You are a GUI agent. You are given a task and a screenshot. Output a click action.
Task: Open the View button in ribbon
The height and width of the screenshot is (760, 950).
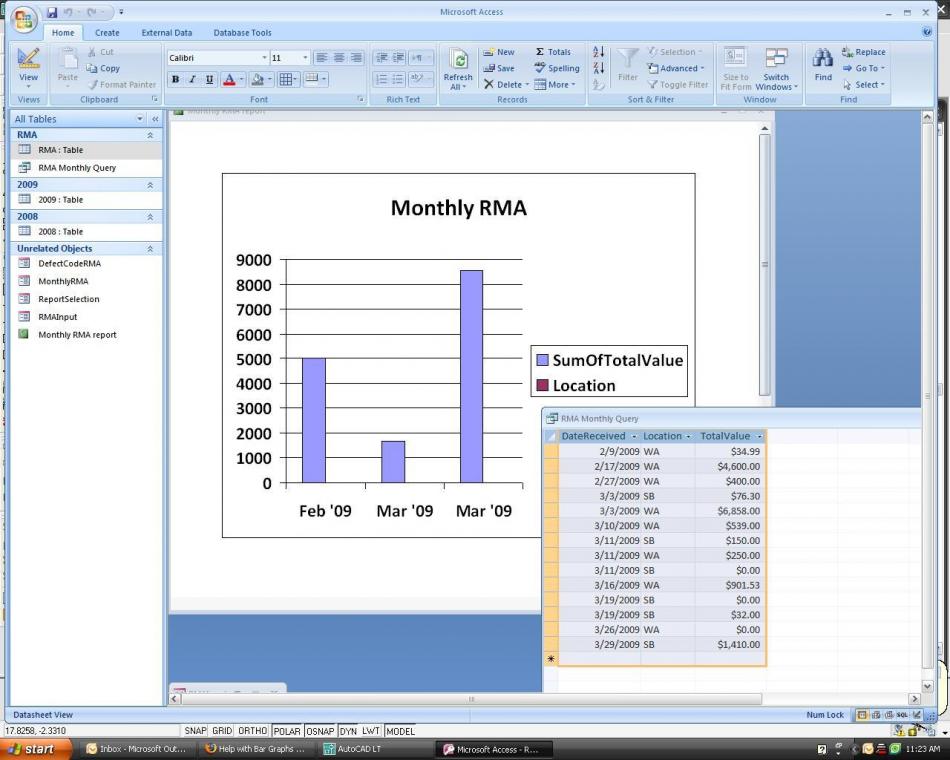click(28, 67)
